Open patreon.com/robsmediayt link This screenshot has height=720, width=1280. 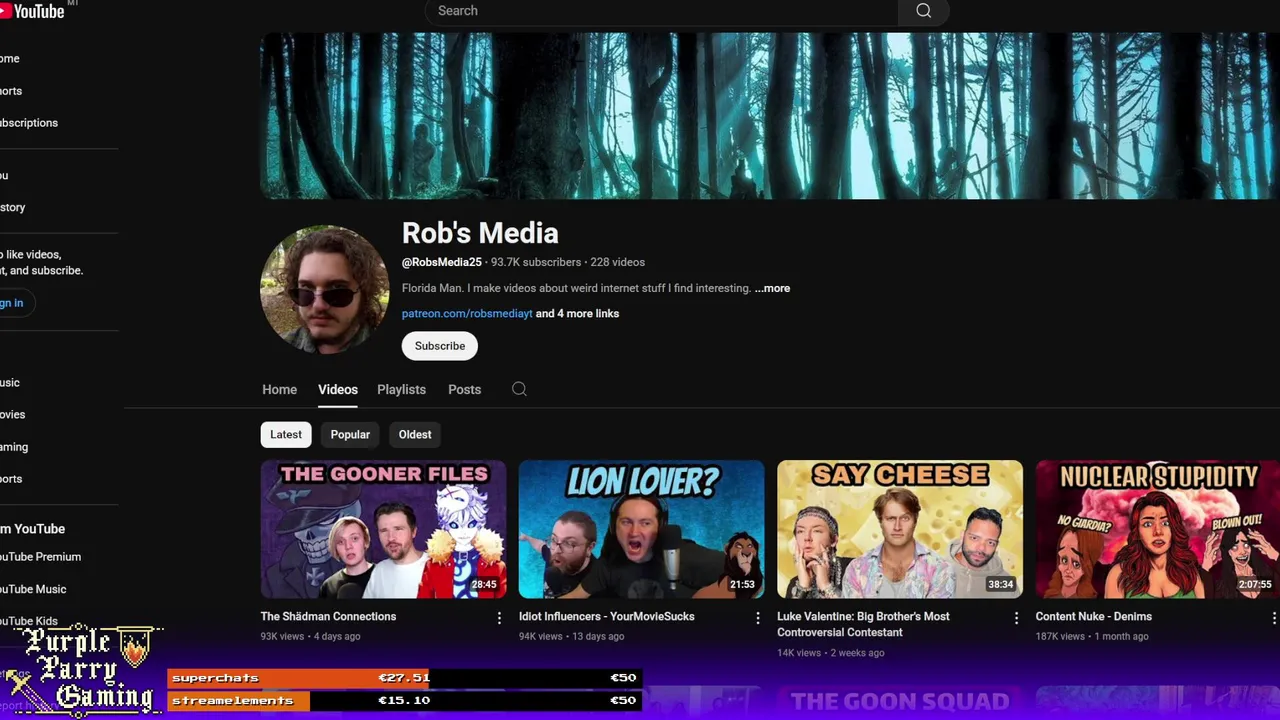tap(467, 313)
